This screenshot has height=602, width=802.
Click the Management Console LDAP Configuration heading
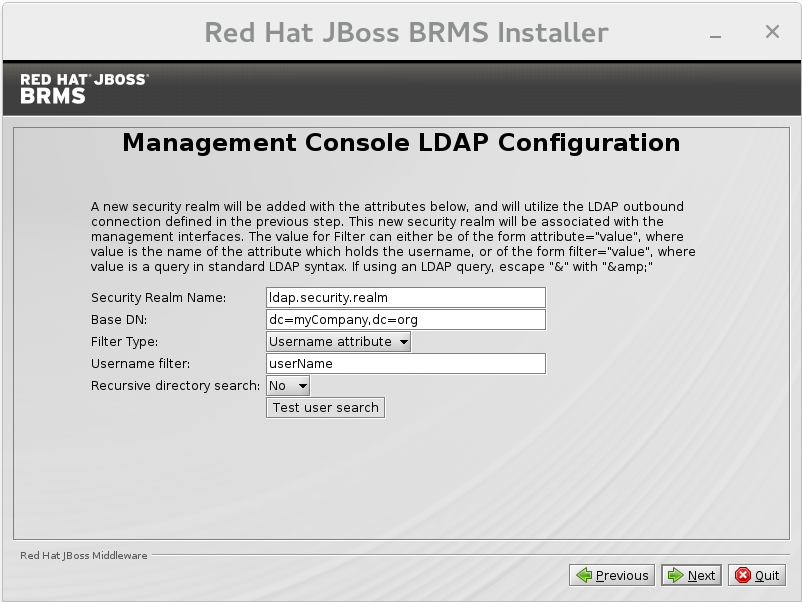tap(402, 143)
